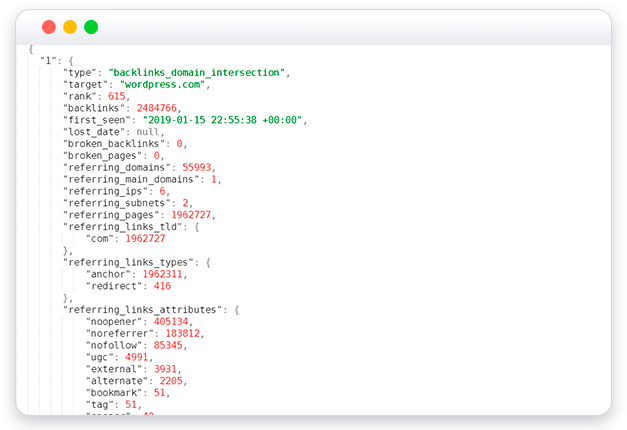Click the first_seen date string value
This screenshot has height=430, width=627.
coord(222,120)
